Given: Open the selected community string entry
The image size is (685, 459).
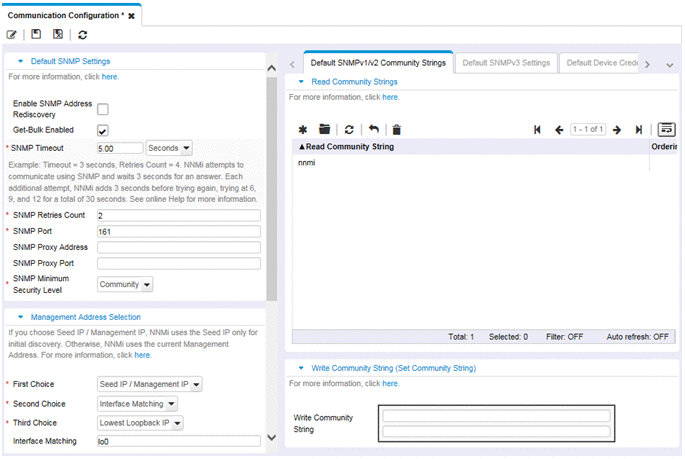Looking at the screenshot, I should click(x=324, y=130).
